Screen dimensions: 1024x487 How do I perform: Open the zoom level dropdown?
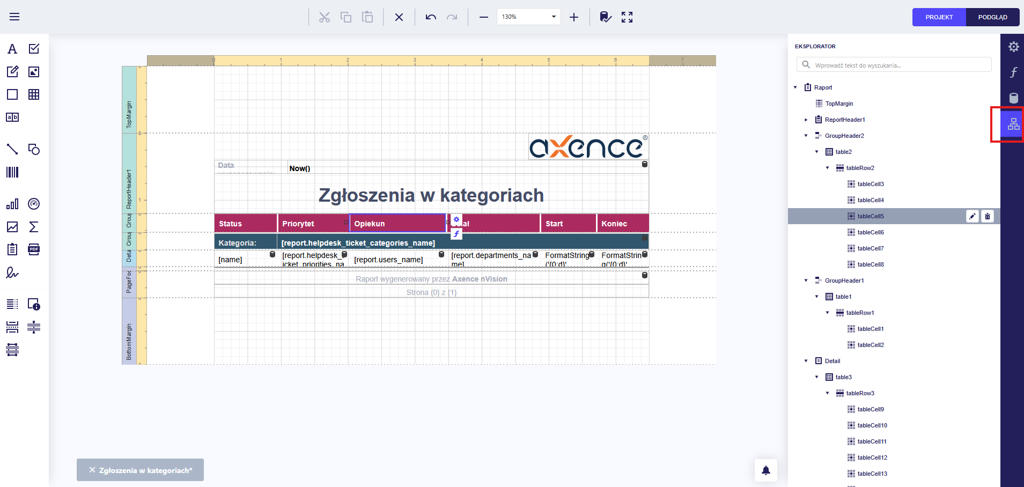[554, 17]
